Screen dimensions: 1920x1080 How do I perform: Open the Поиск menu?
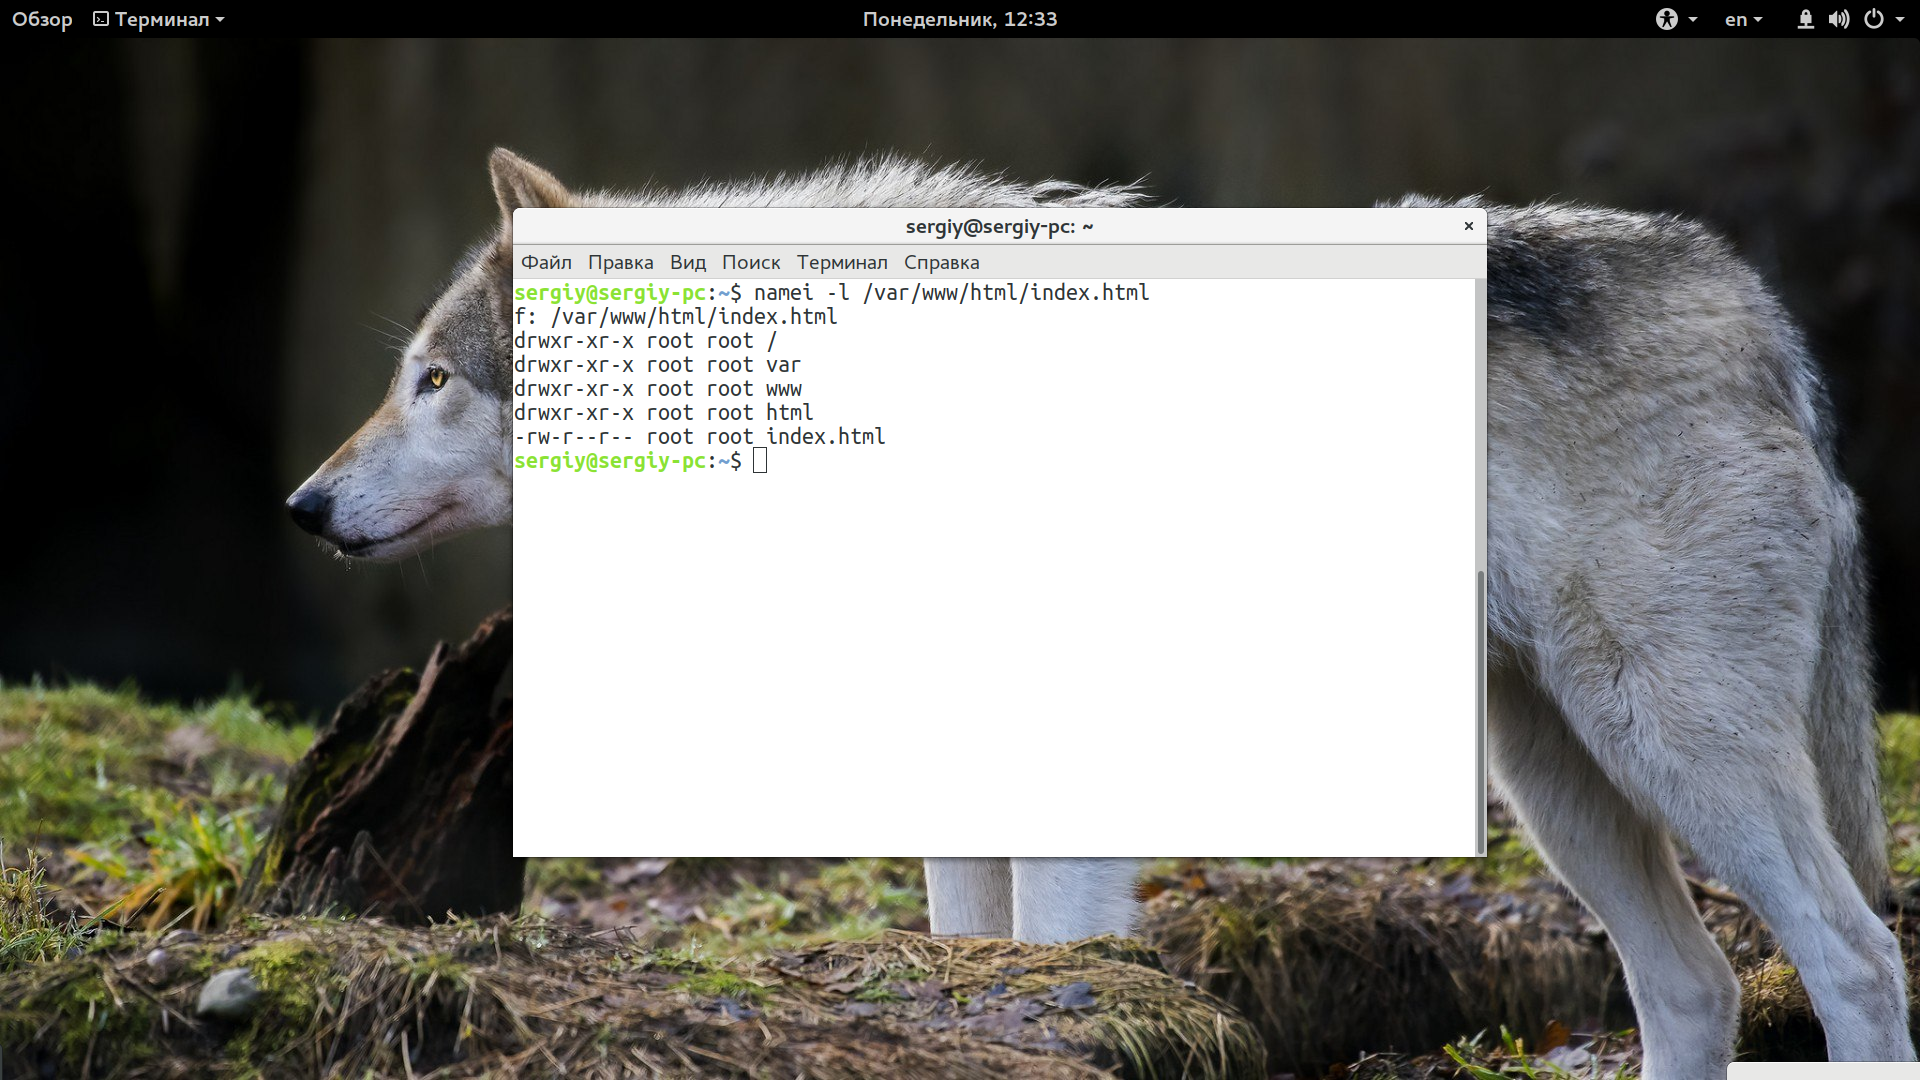coord(750,262)
